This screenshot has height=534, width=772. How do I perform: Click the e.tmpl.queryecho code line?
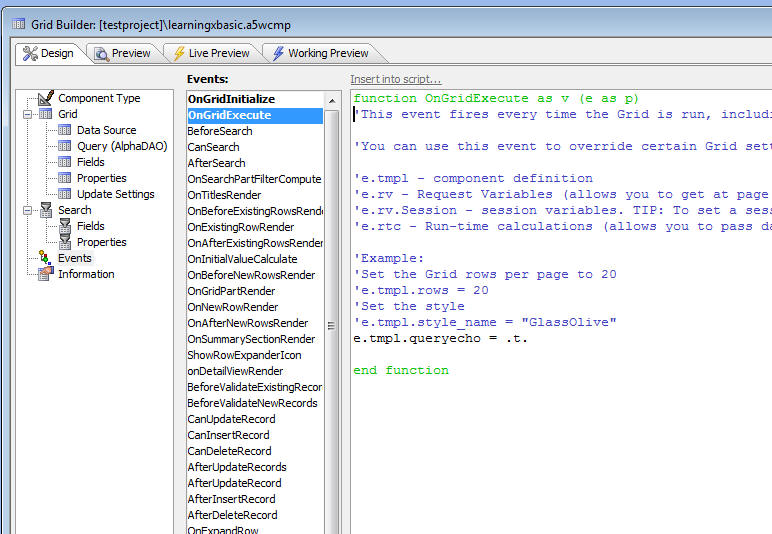pyautogui.click(x=441, y=338)
